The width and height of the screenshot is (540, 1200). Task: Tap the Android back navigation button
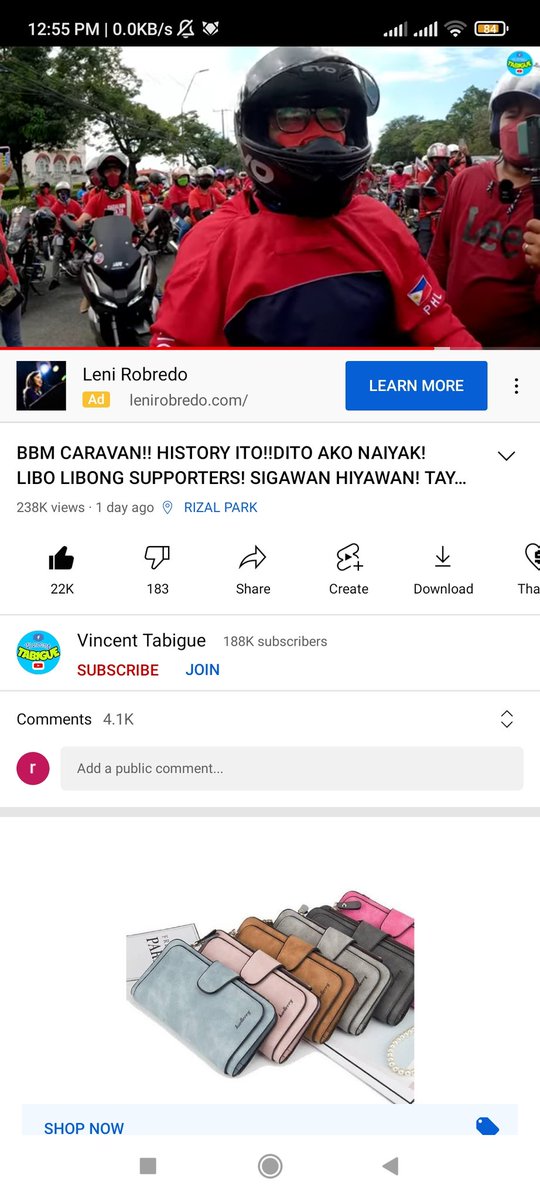(x=390, y=1165)
